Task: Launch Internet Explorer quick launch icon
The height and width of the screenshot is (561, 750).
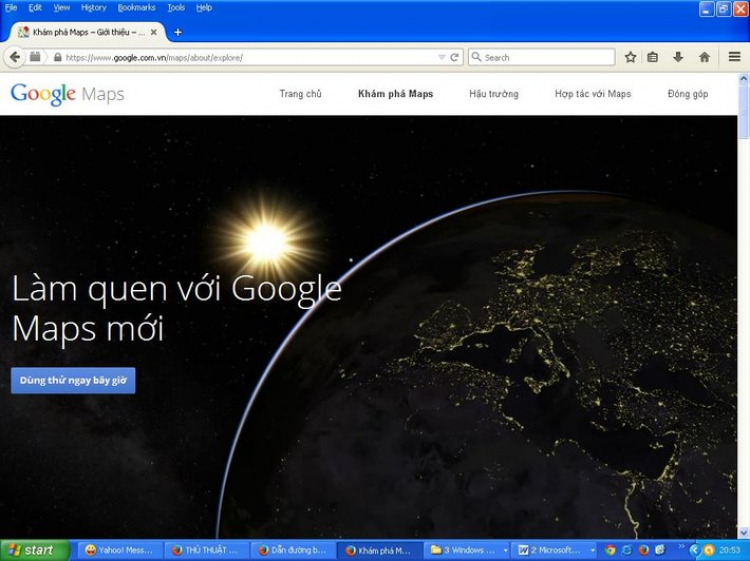Action: click(x=627, y=550)
